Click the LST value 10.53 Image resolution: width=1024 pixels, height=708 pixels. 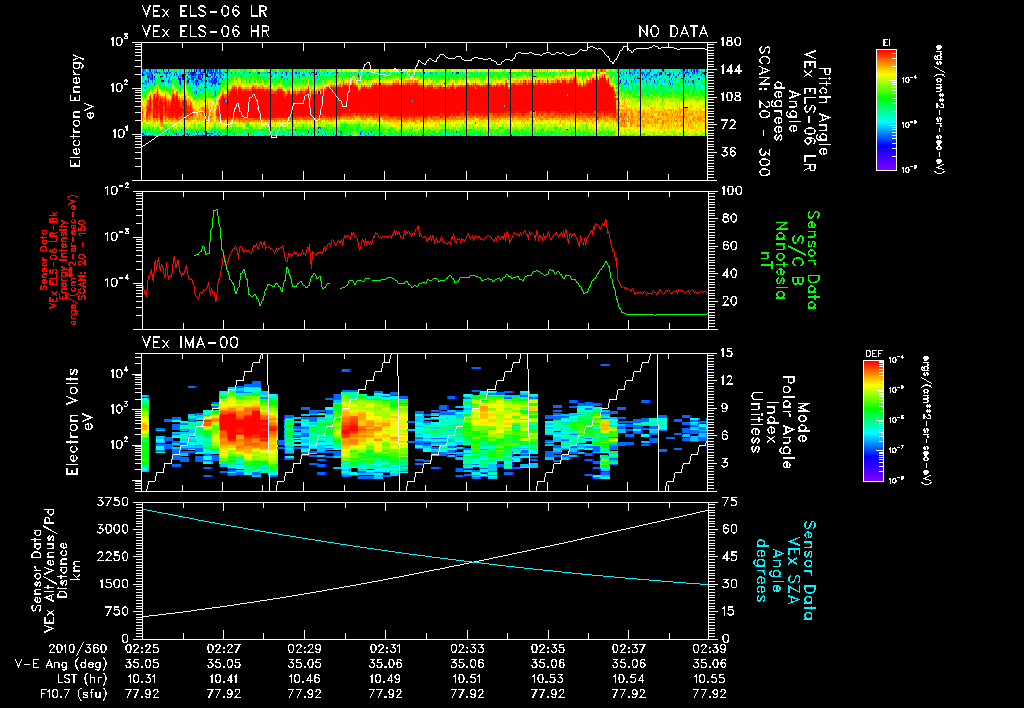coord(547,679)
